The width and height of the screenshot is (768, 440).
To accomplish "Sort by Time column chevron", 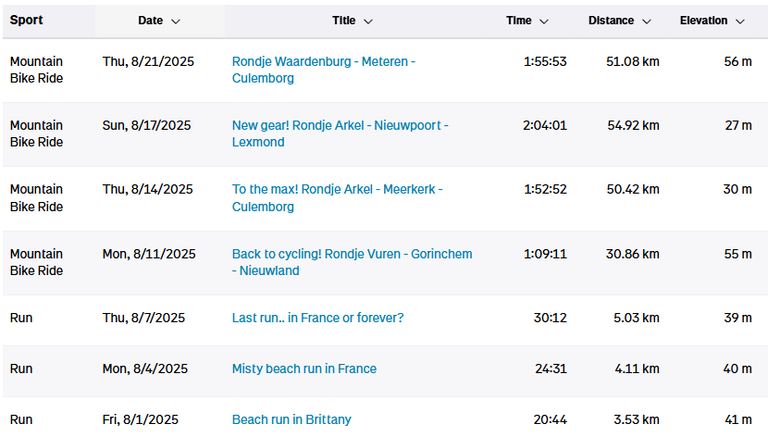I will click(544, 21).
